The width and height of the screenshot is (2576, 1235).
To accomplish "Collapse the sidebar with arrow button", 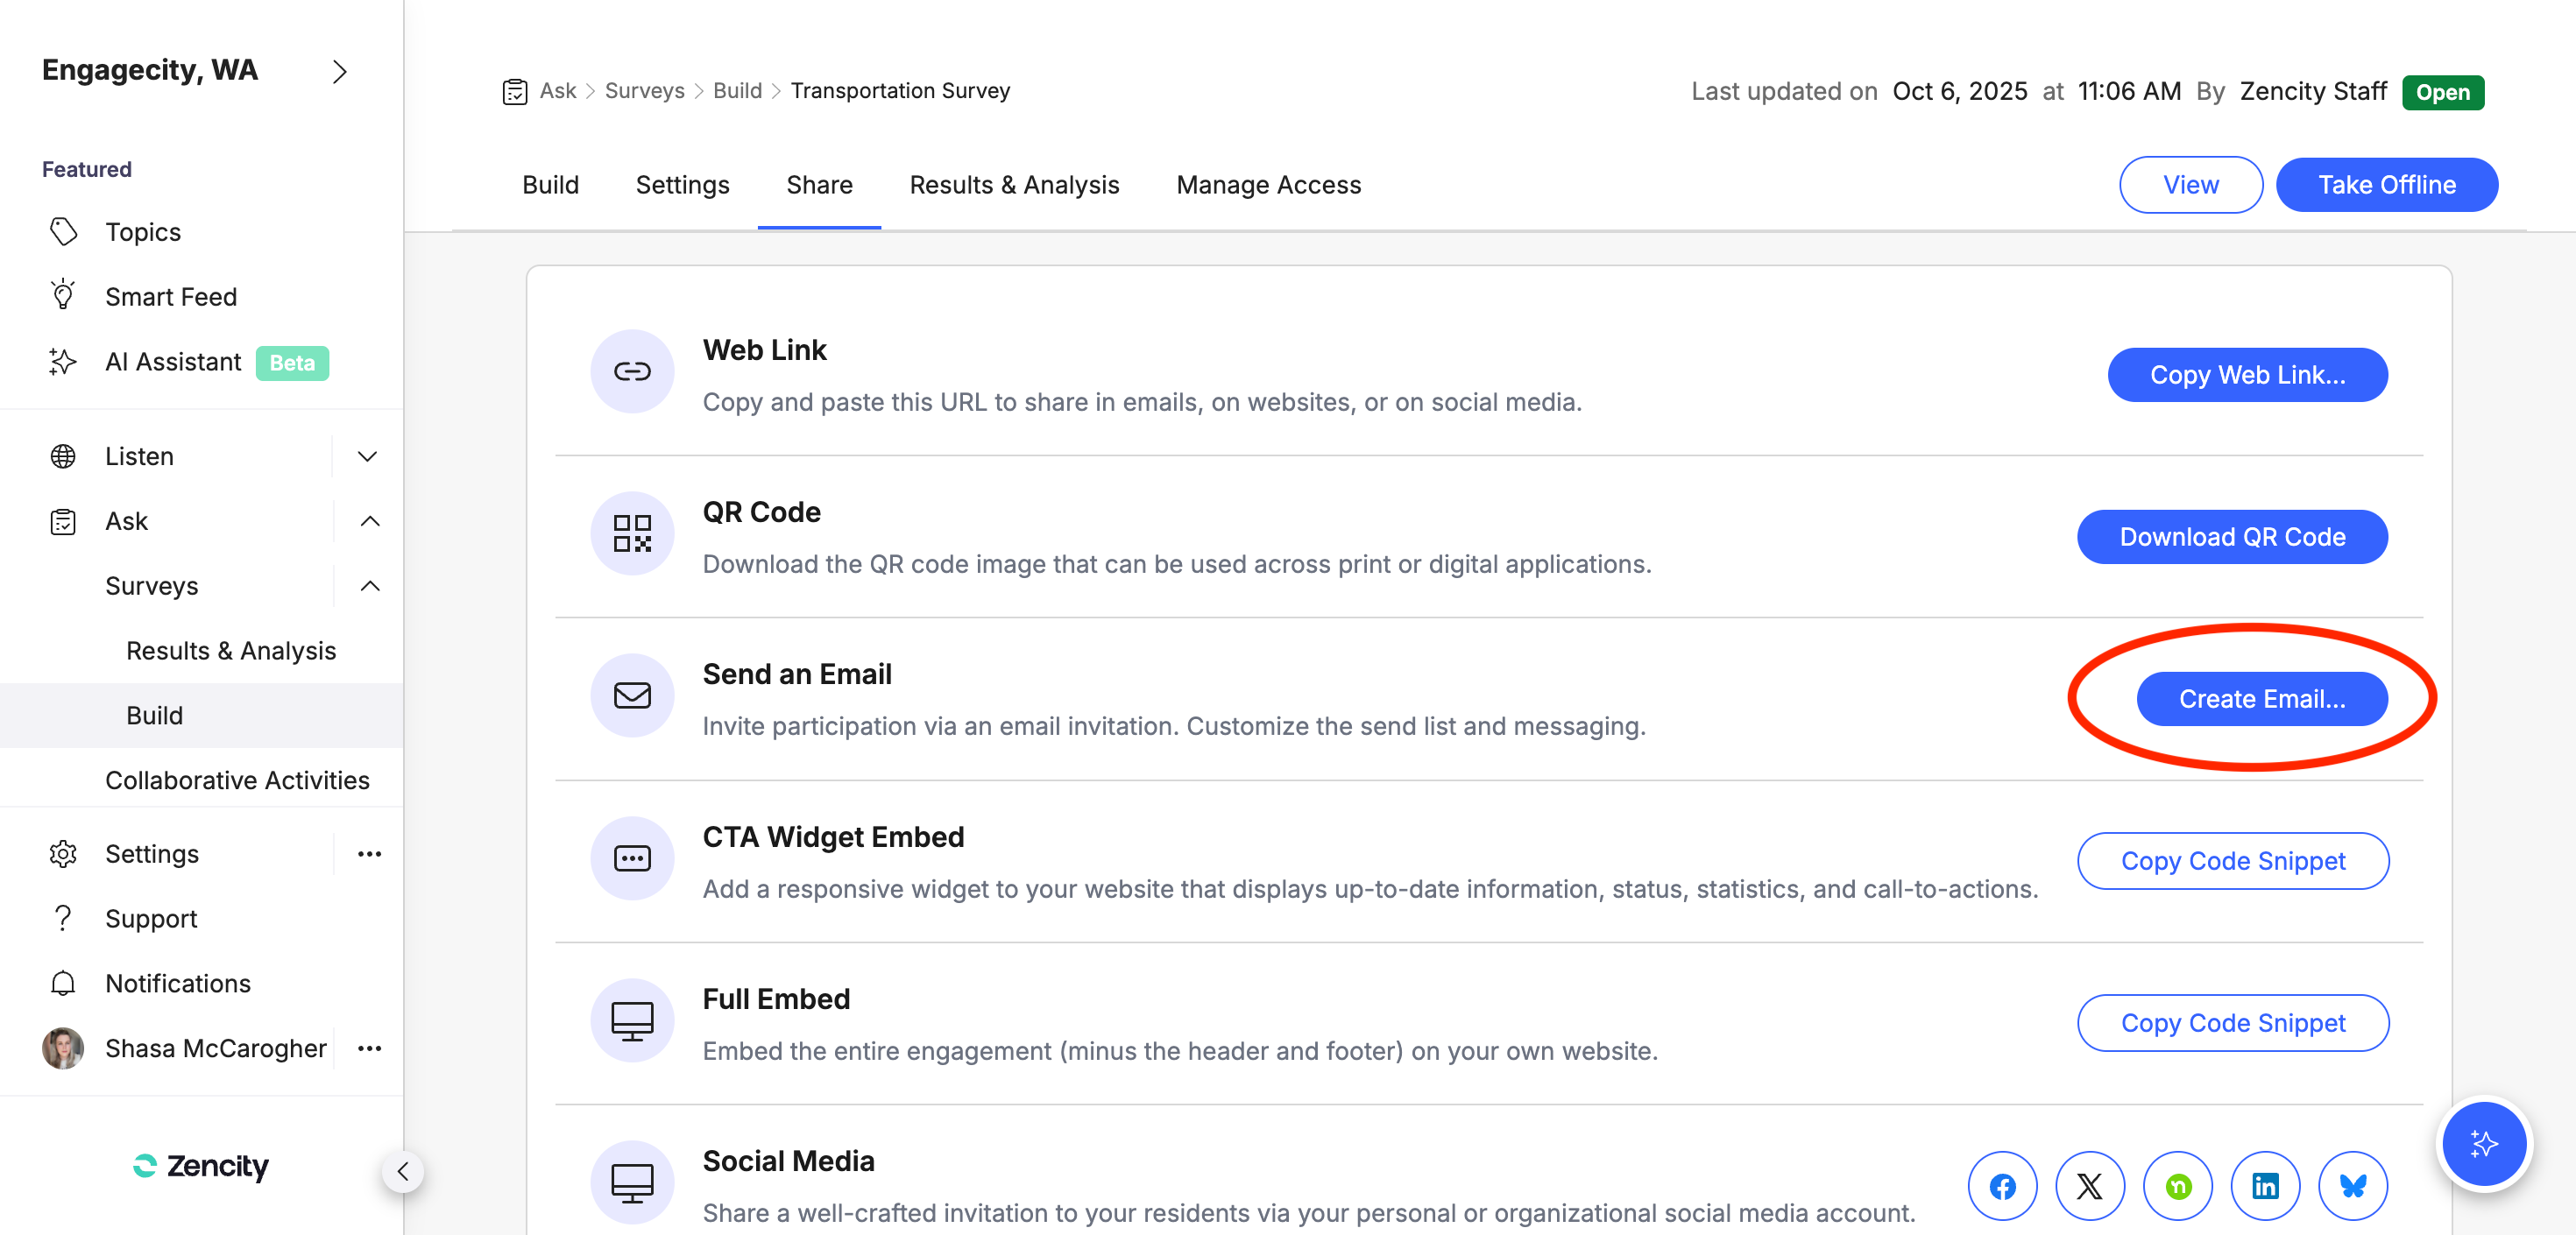I will 403,1171.
